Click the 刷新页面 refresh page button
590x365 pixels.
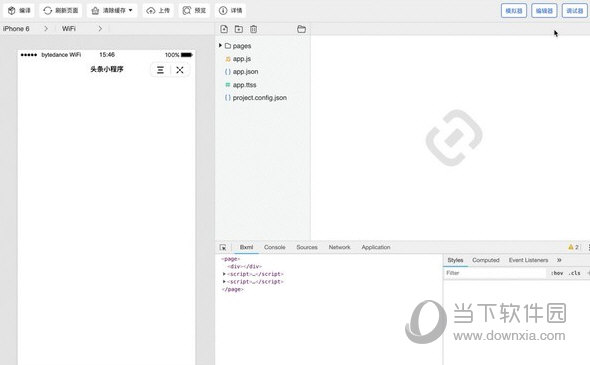61,11
